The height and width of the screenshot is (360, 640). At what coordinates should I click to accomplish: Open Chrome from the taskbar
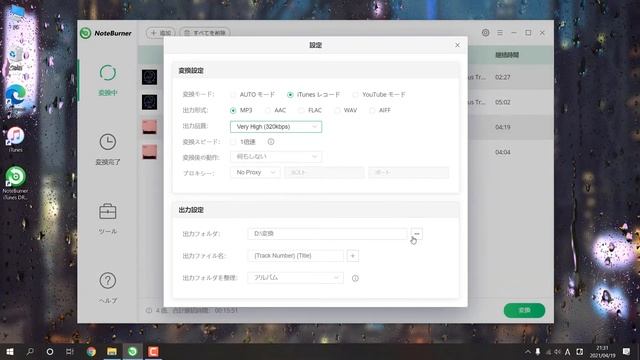click(91, 351)
